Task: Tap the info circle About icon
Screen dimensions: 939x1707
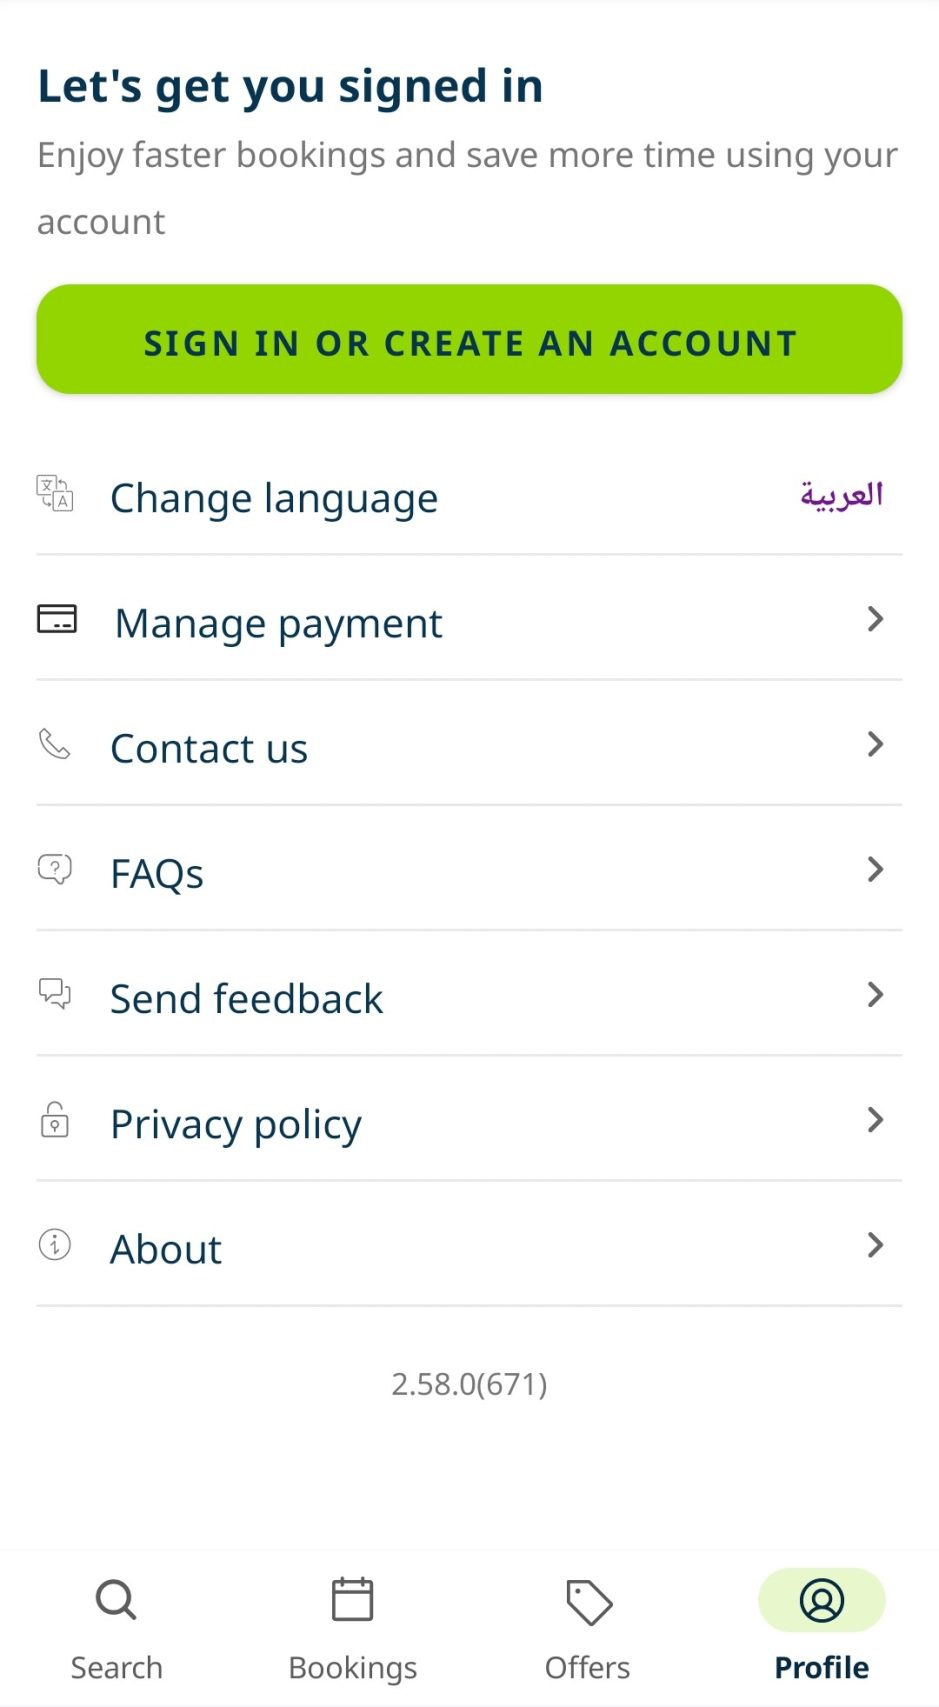Action: point(55,1245)
